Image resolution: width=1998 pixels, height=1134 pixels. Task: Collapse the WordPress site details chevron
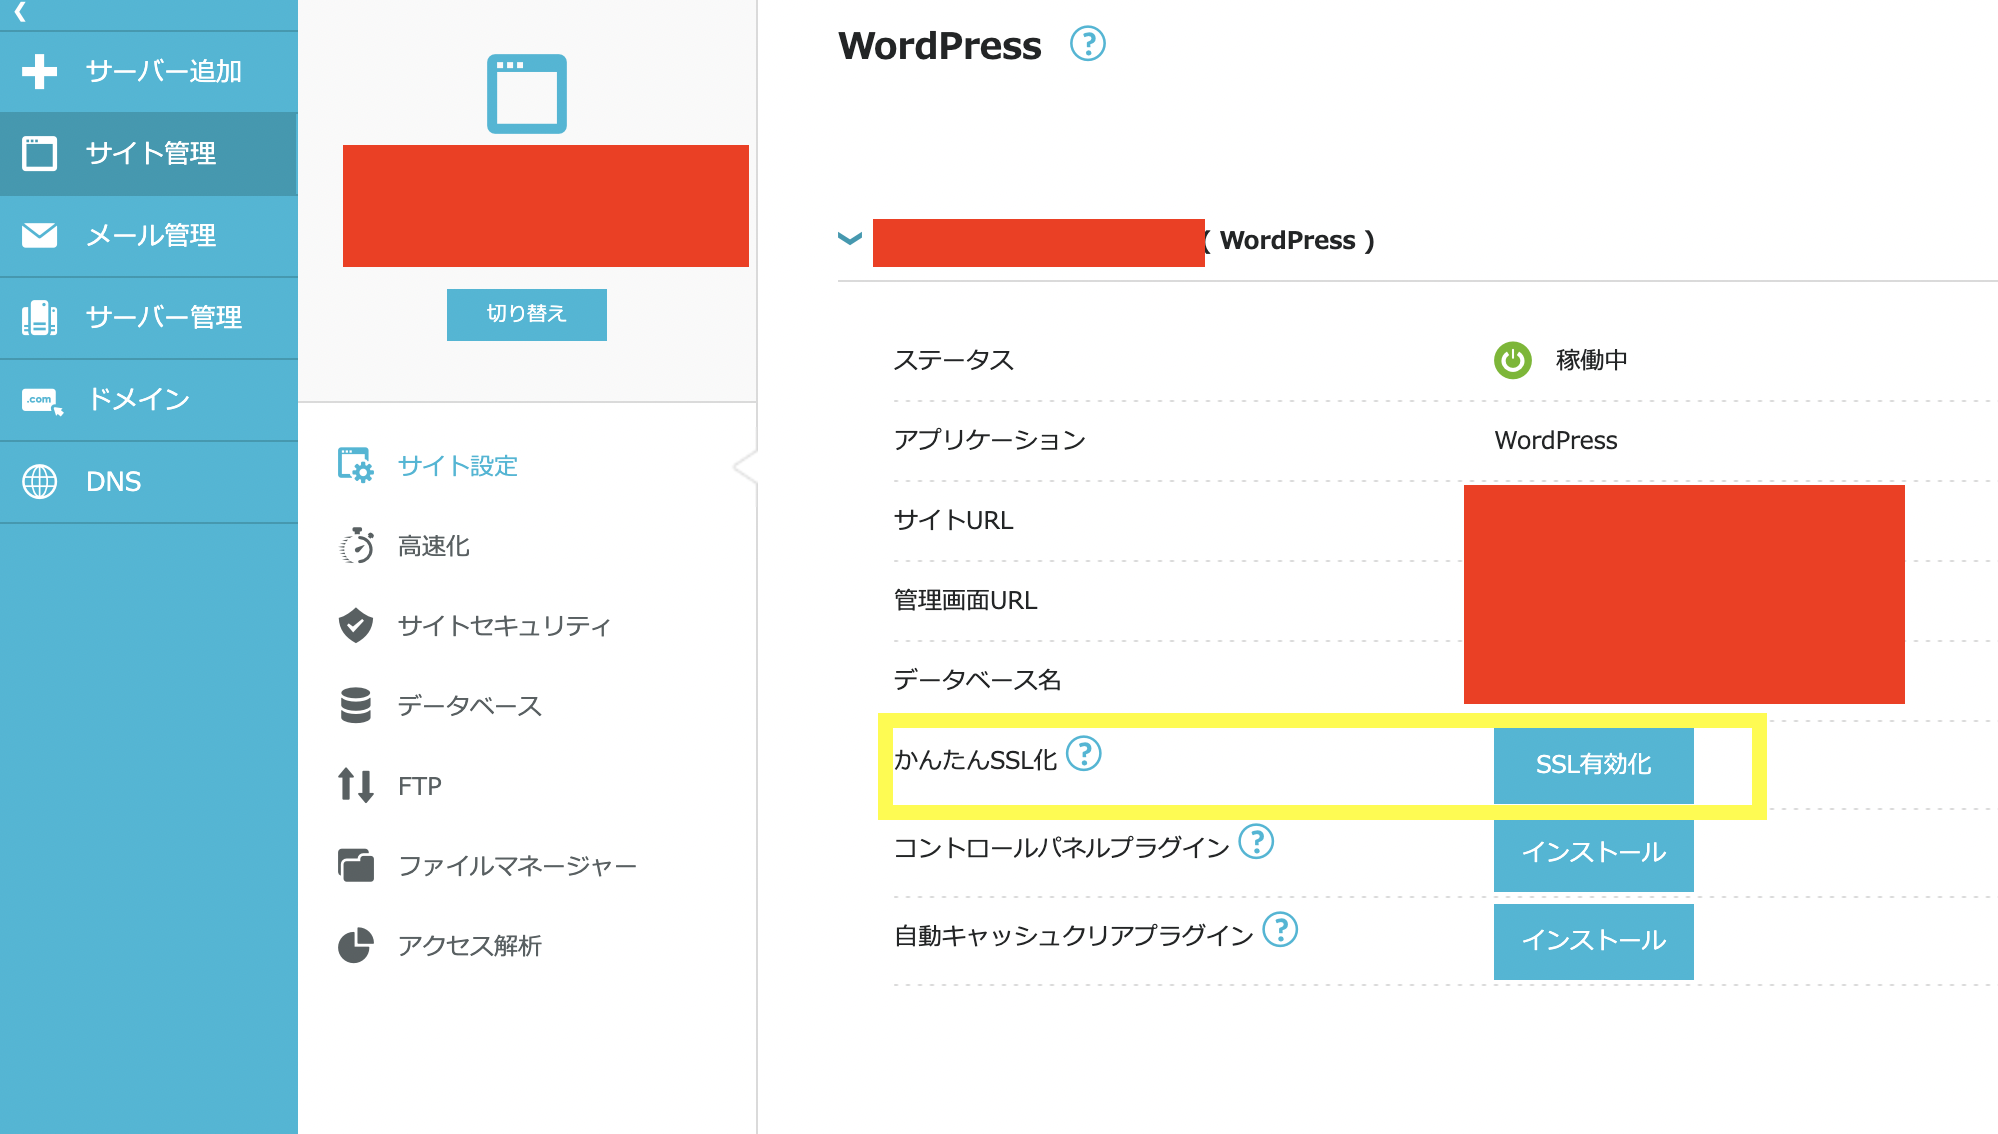[x=849, y=240]
